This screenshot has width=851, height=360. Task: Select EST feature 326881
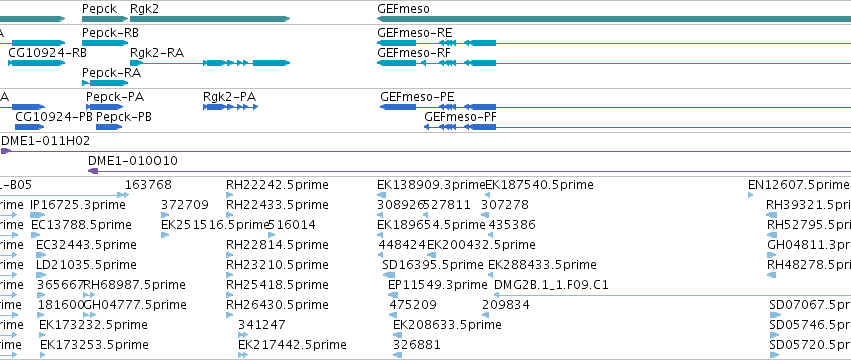(416, 345)
